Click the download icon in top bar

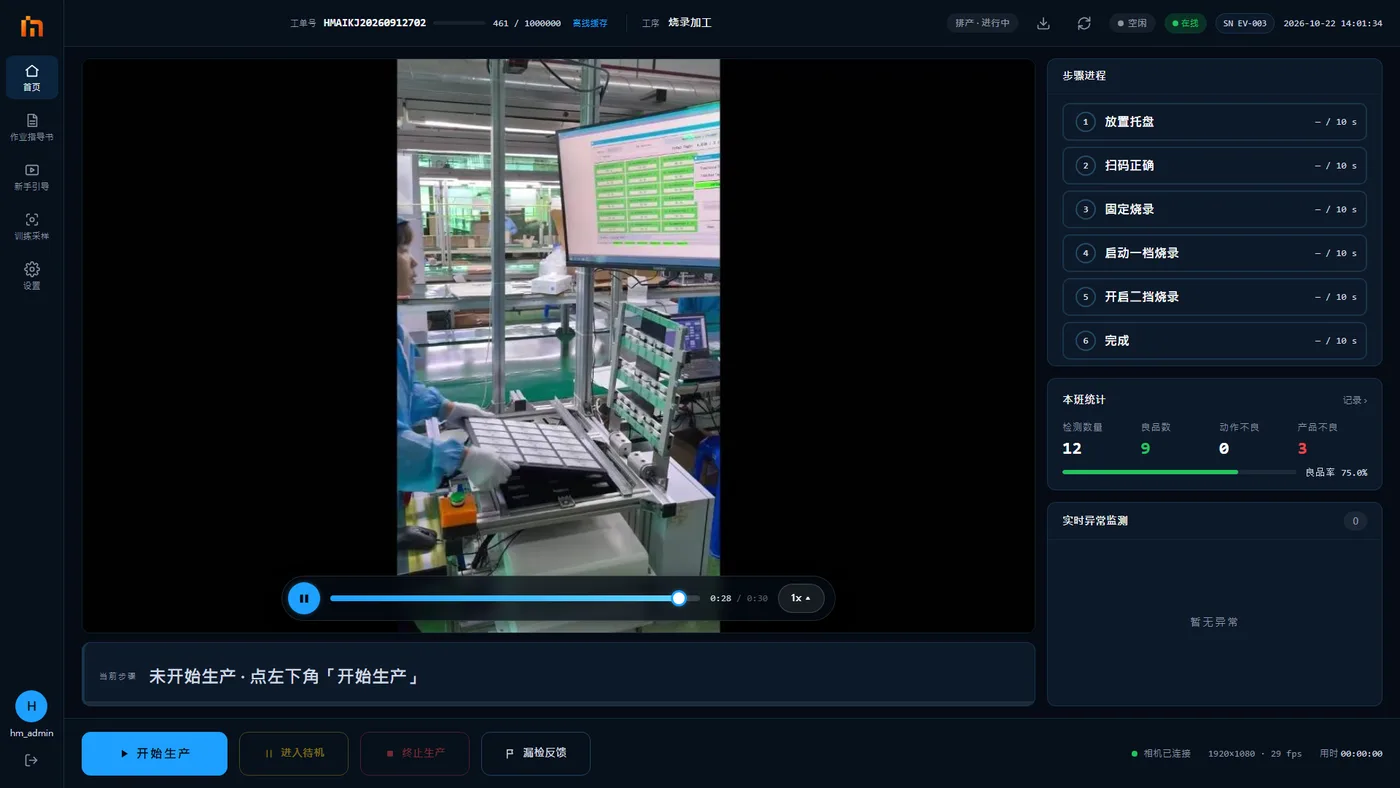pyautogui.click(x=1043, y=23)
